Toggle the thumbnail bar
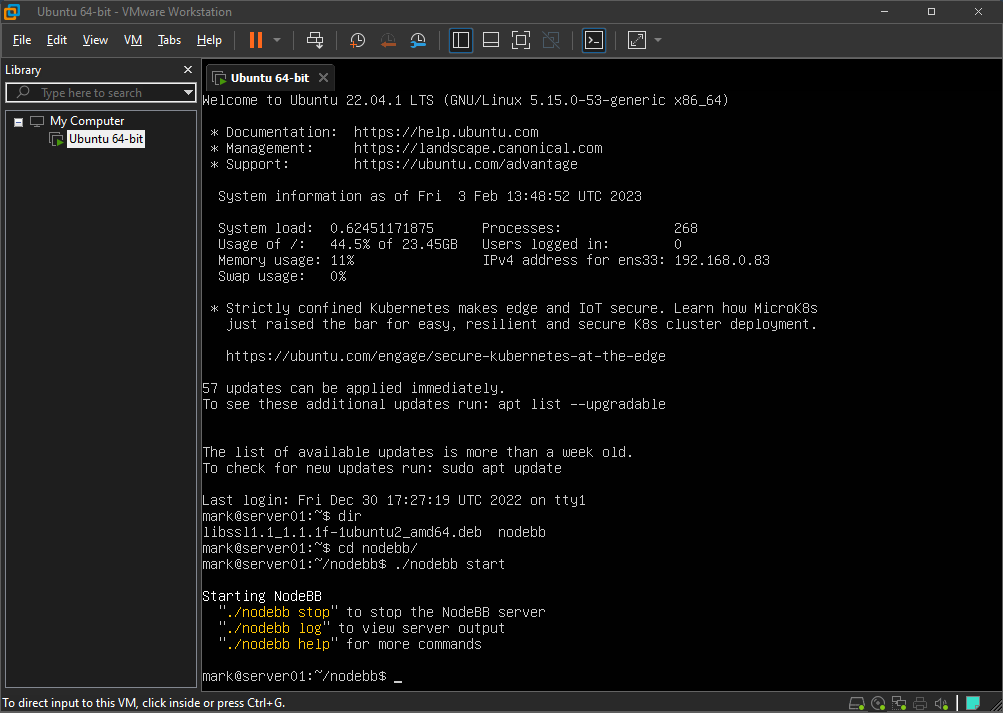This screenshot has width=1003, height=713. (490, 40)
